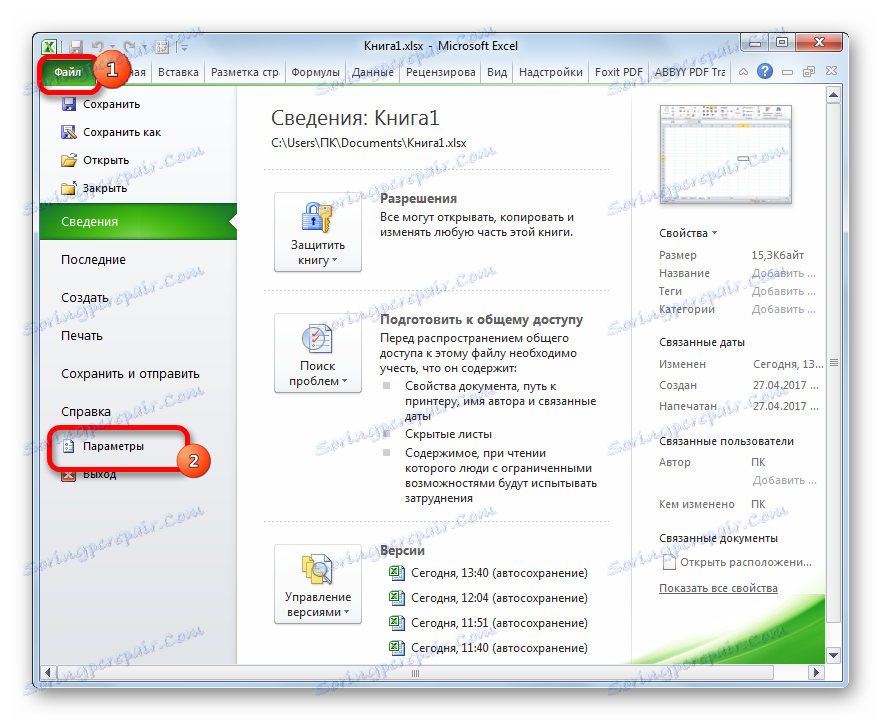Screen dimensions: 882x721
Task: Collapse the ribbon with the caret icon
Action: pyautogui.click(x=743, y=72)
